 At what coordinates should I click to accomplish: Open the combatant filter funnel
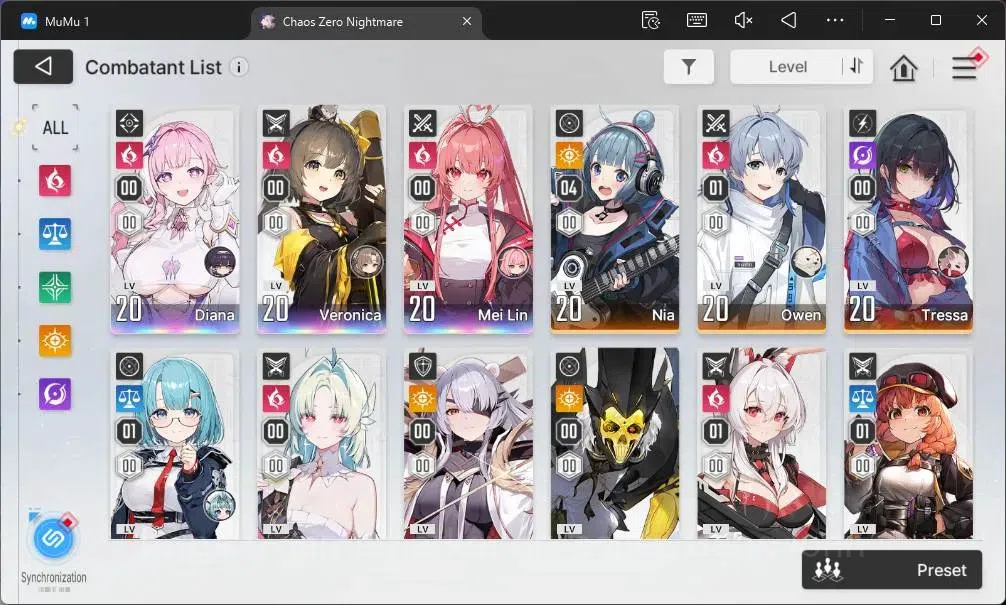pos(688,67)
